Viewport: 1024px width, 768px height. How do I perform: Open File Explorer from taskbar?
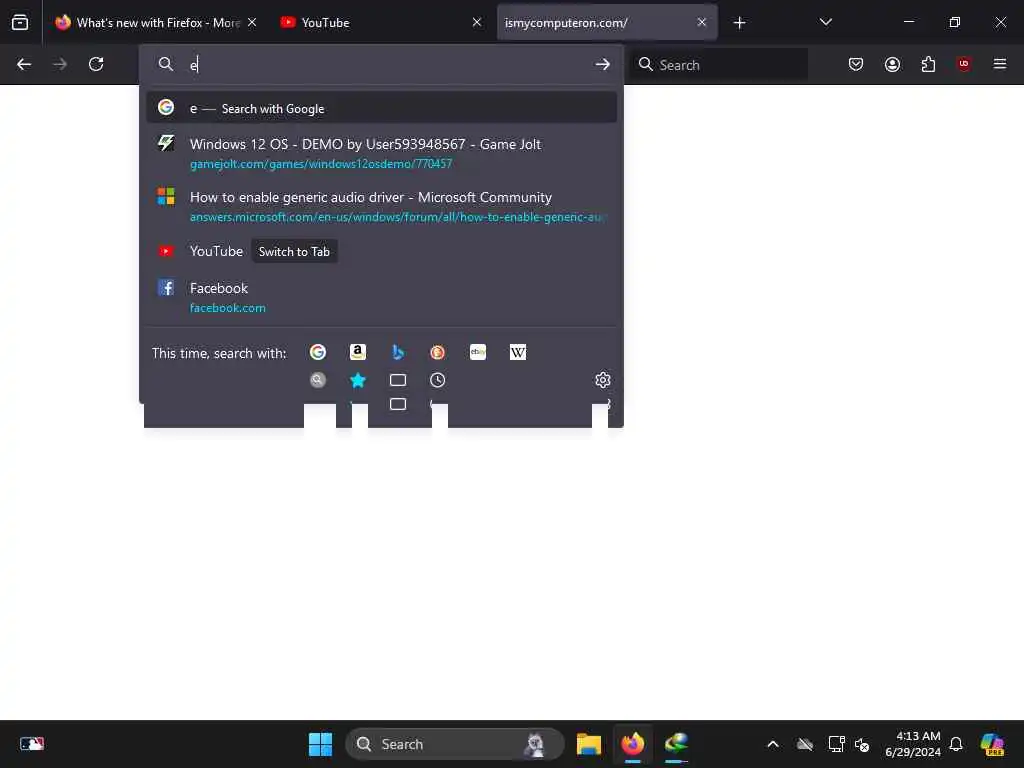pyautogui.click(x=588, y=744)
